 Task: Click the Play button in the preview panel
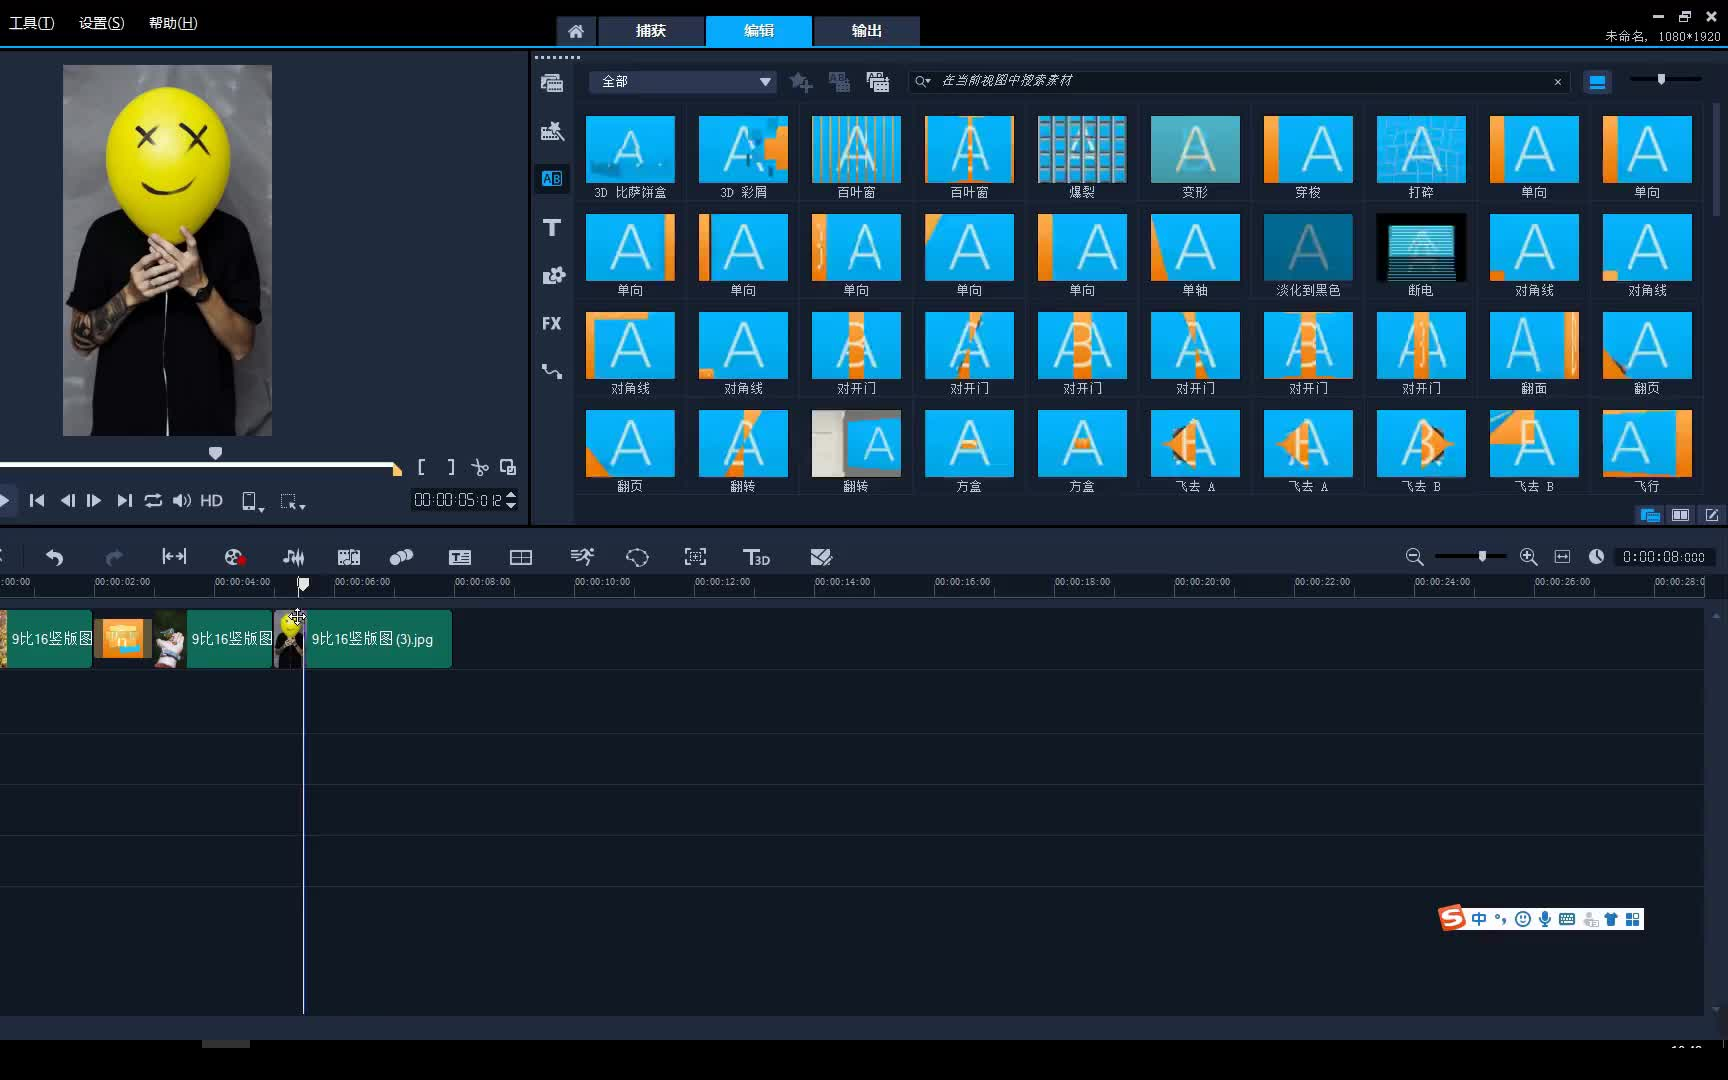[6, 501]
